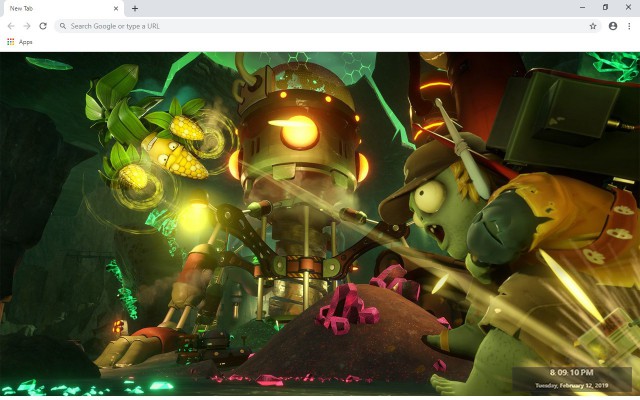The height and width of the screenshot is (400, 640).
Task: Click the search magnifier icon in address bar
Action: [62, 26]
